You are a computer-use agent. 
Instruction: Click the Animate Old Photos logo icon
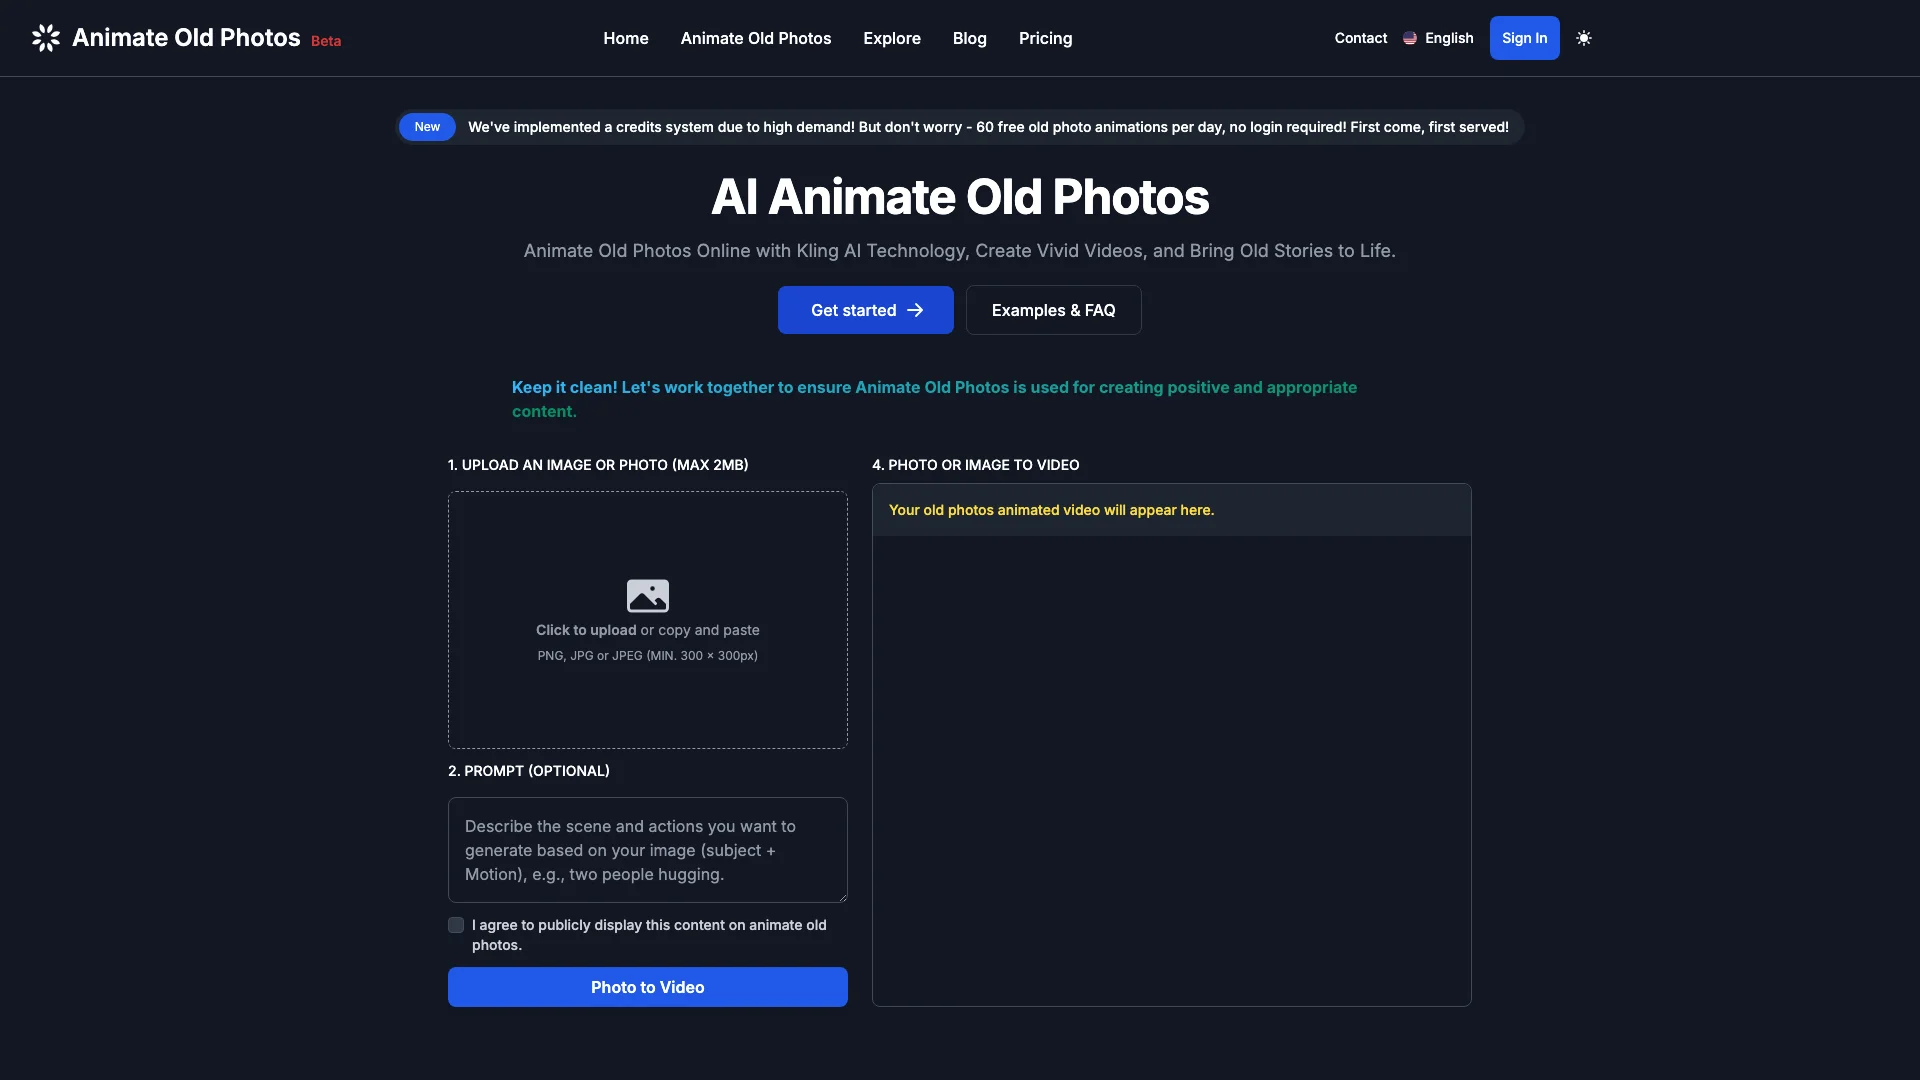pyautogui.click(x=44, y=38)
